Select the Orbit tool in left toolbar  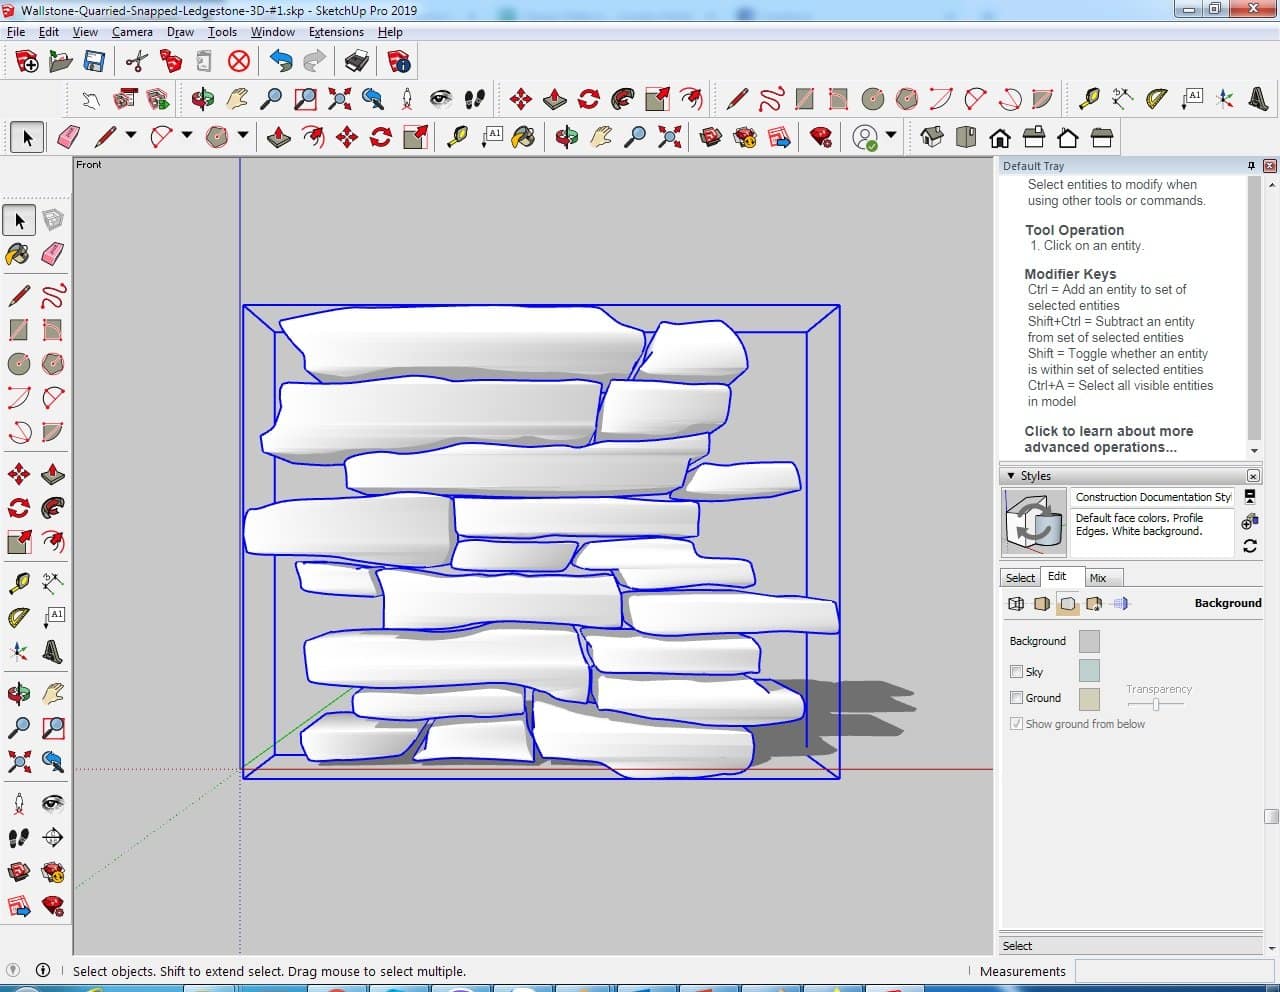[x=18, y=693]
